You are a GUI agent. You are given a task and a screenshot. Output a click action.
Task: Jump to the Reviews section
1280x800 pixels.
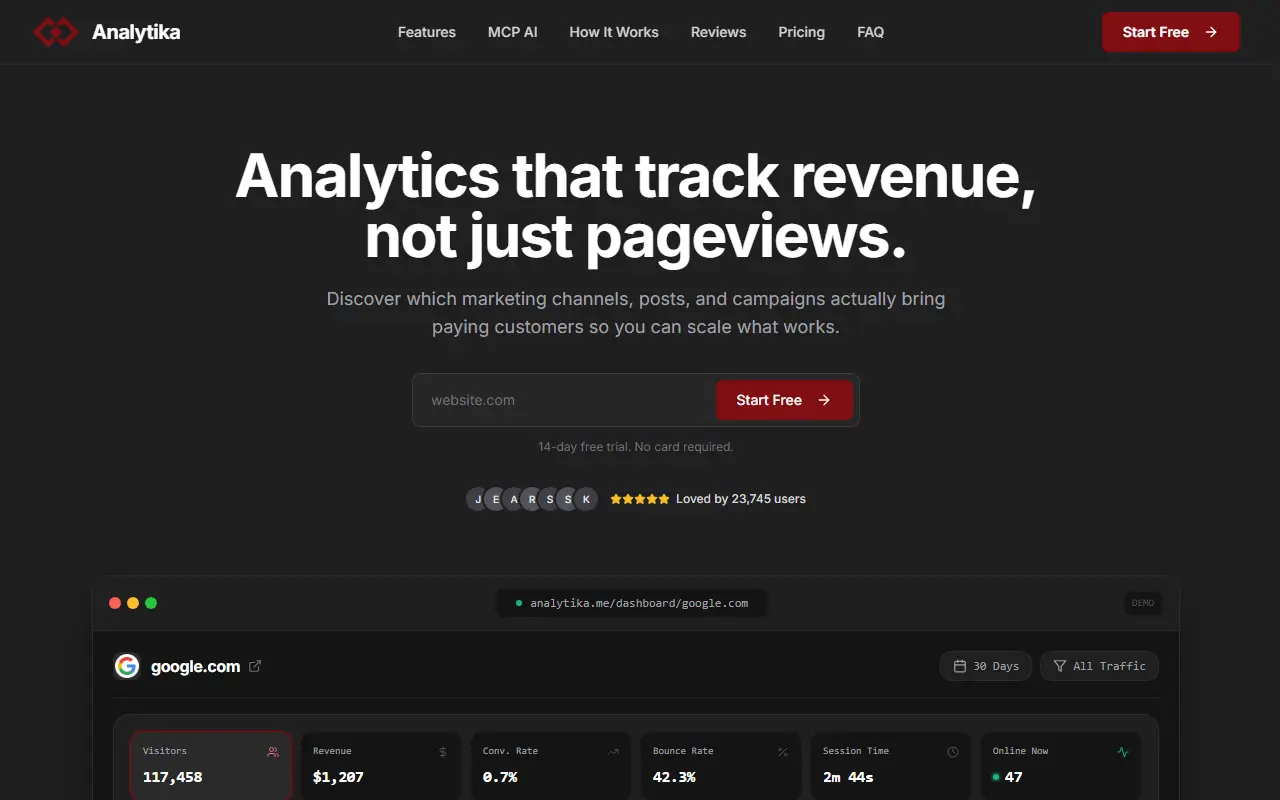coord(719,32)
